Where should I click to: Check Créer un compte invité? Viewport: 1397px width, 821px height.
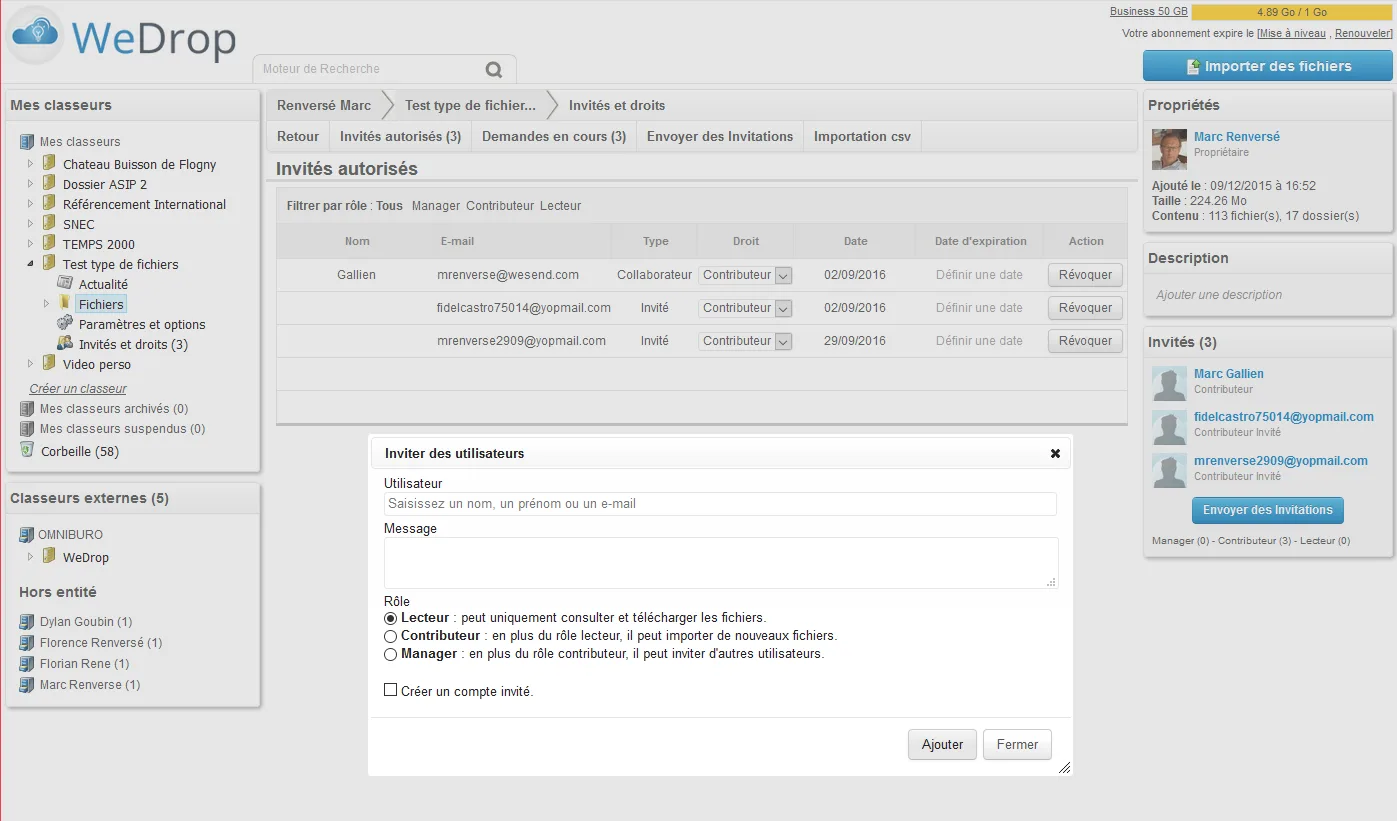[x=391, y=690]
